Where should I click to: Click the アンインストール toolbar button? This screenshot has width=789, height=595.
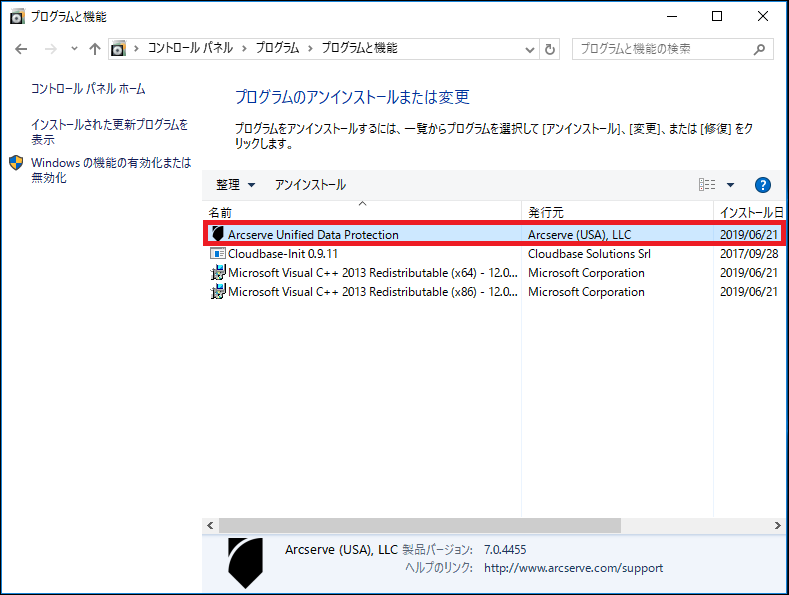pyautogui.click(x=310, y=185)
